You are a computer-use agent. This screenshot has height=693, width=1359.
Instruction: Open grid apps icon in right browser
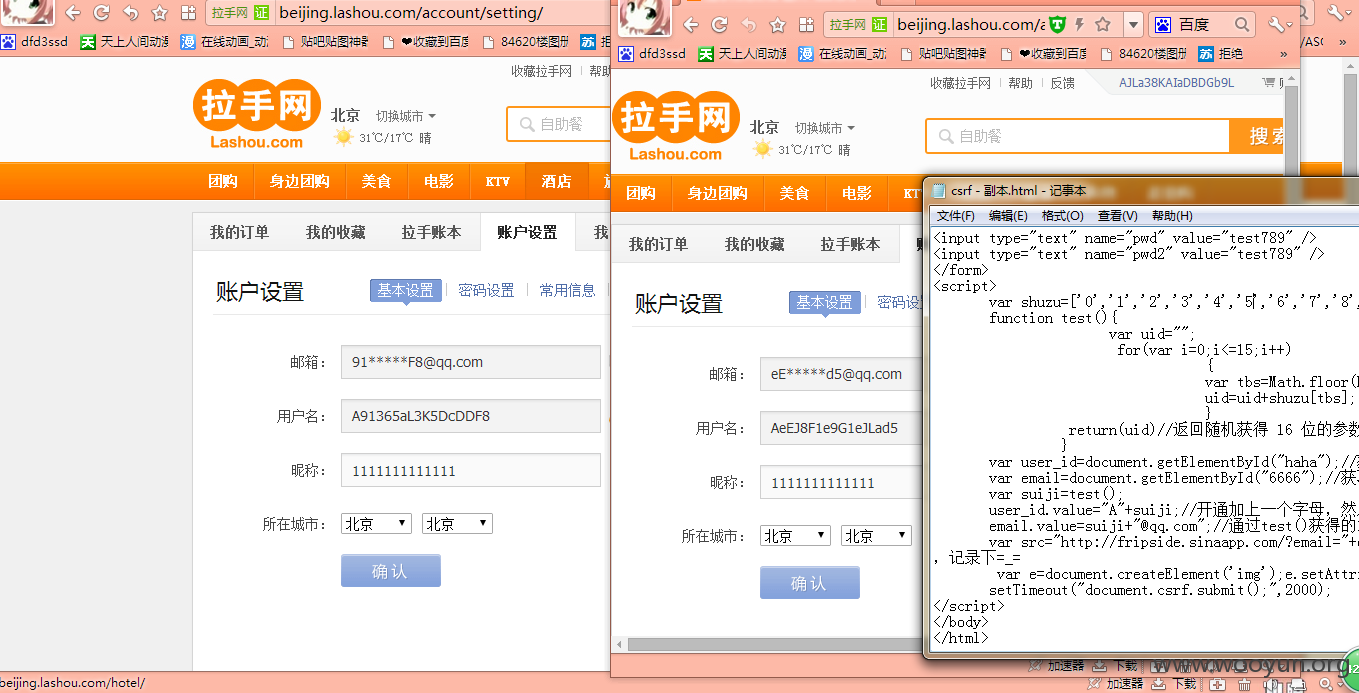coord(805,24)
